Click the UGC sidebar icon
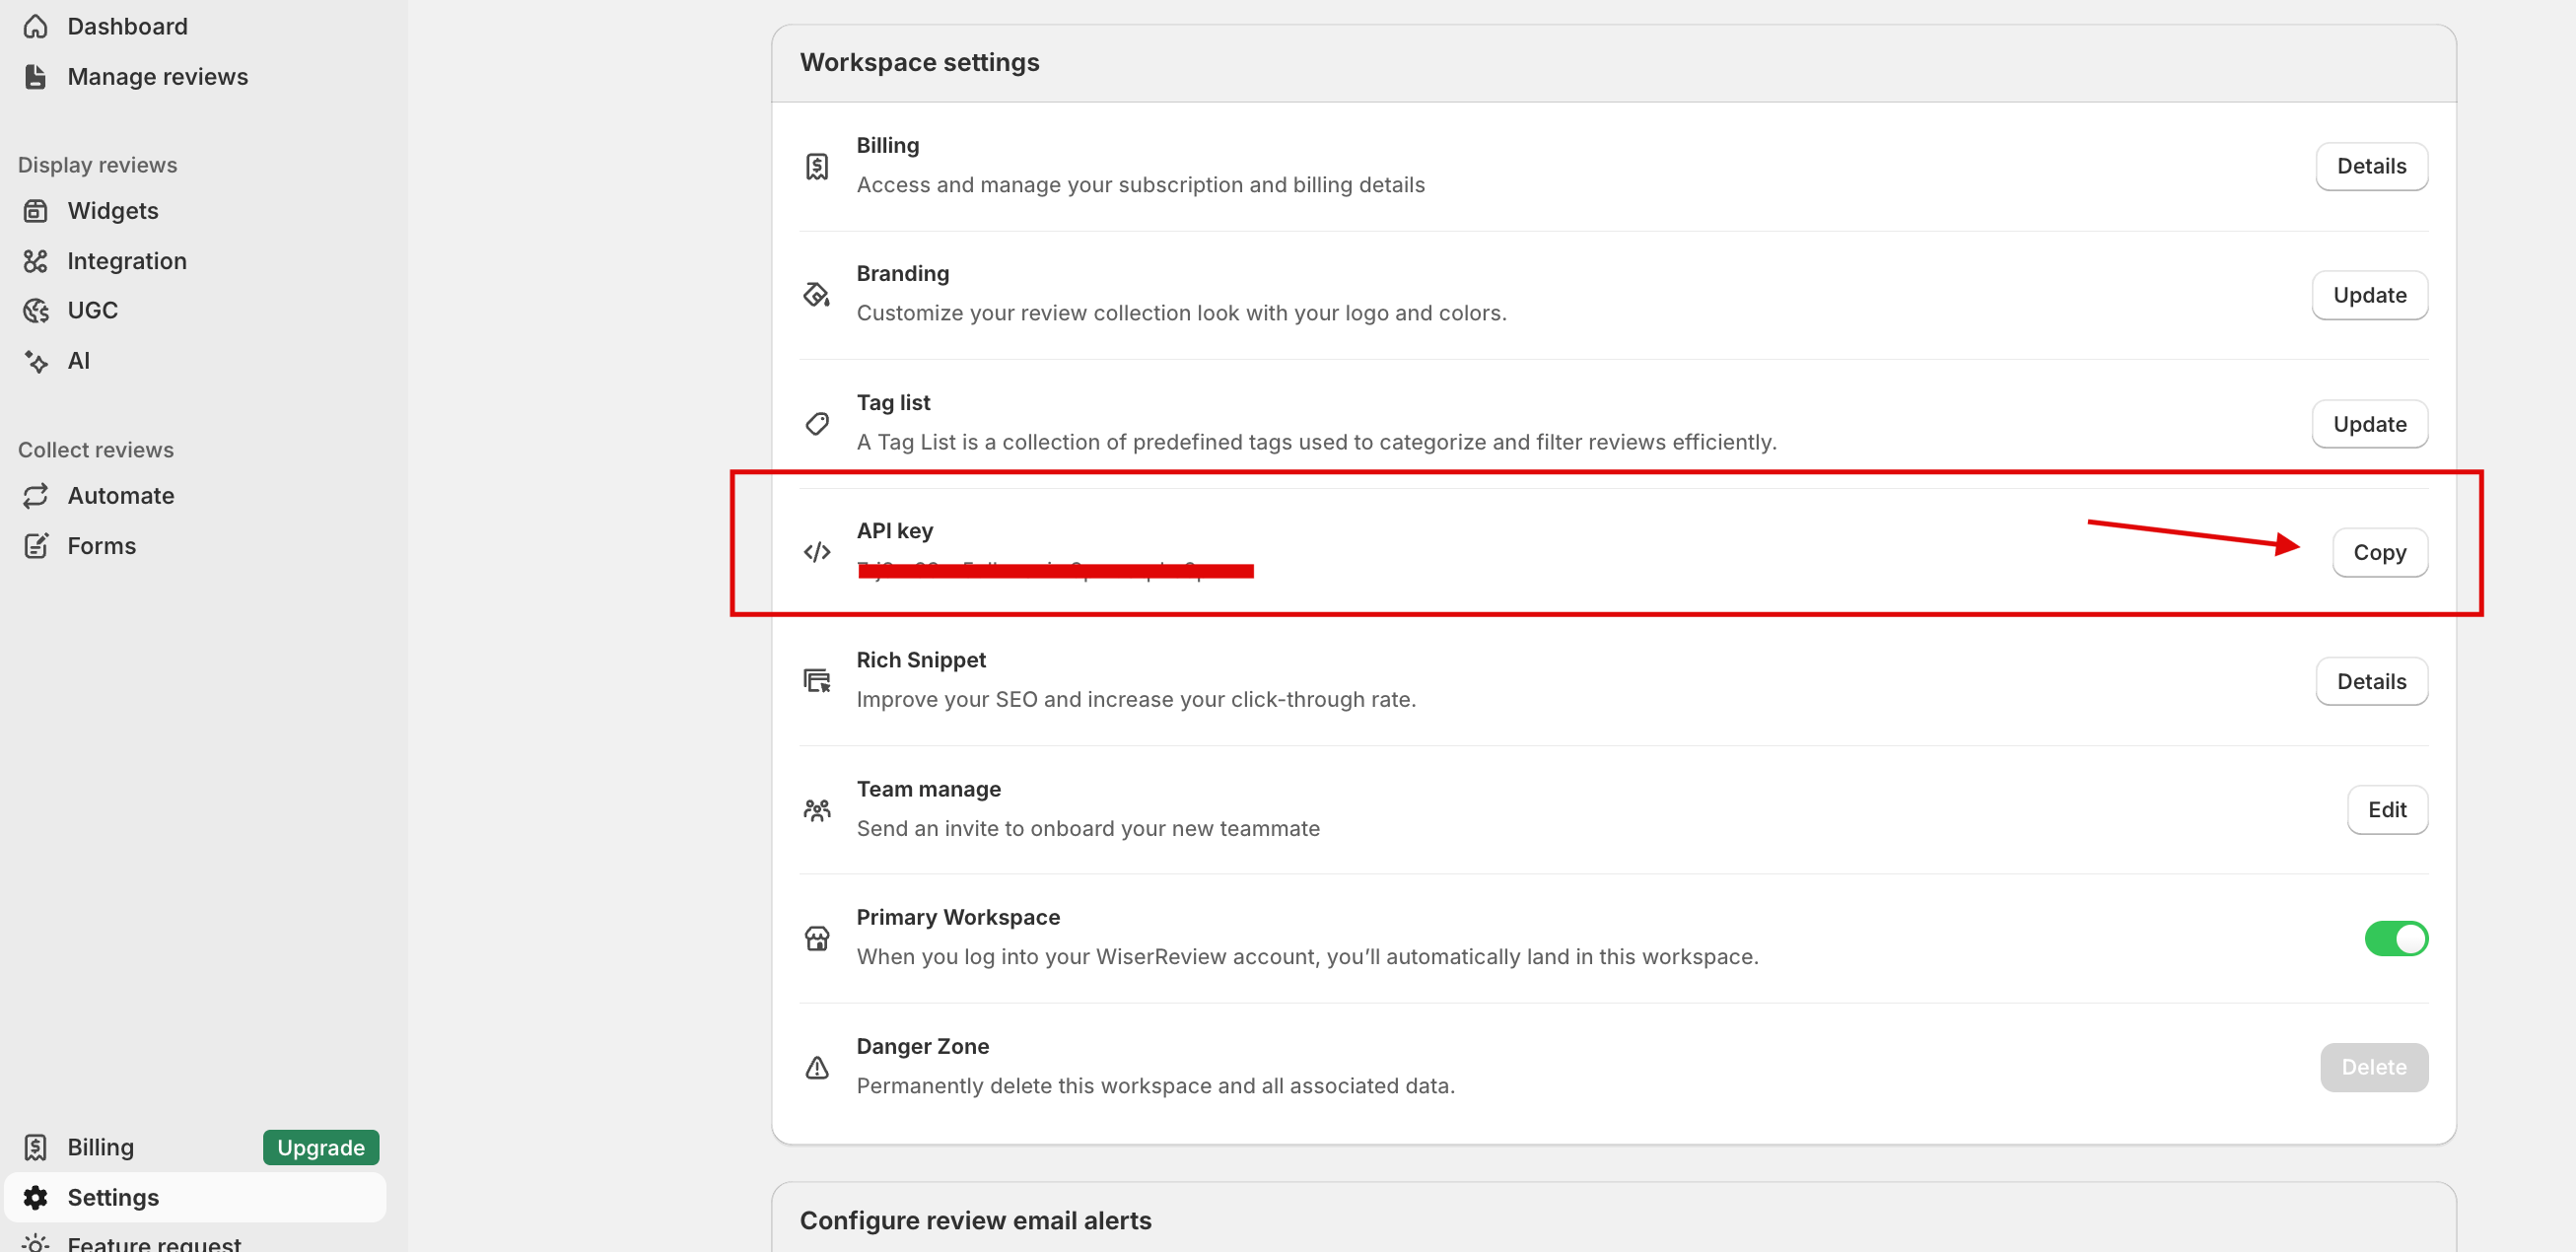The height and width of the screenshot is (1252, 2576). [36, 311]
